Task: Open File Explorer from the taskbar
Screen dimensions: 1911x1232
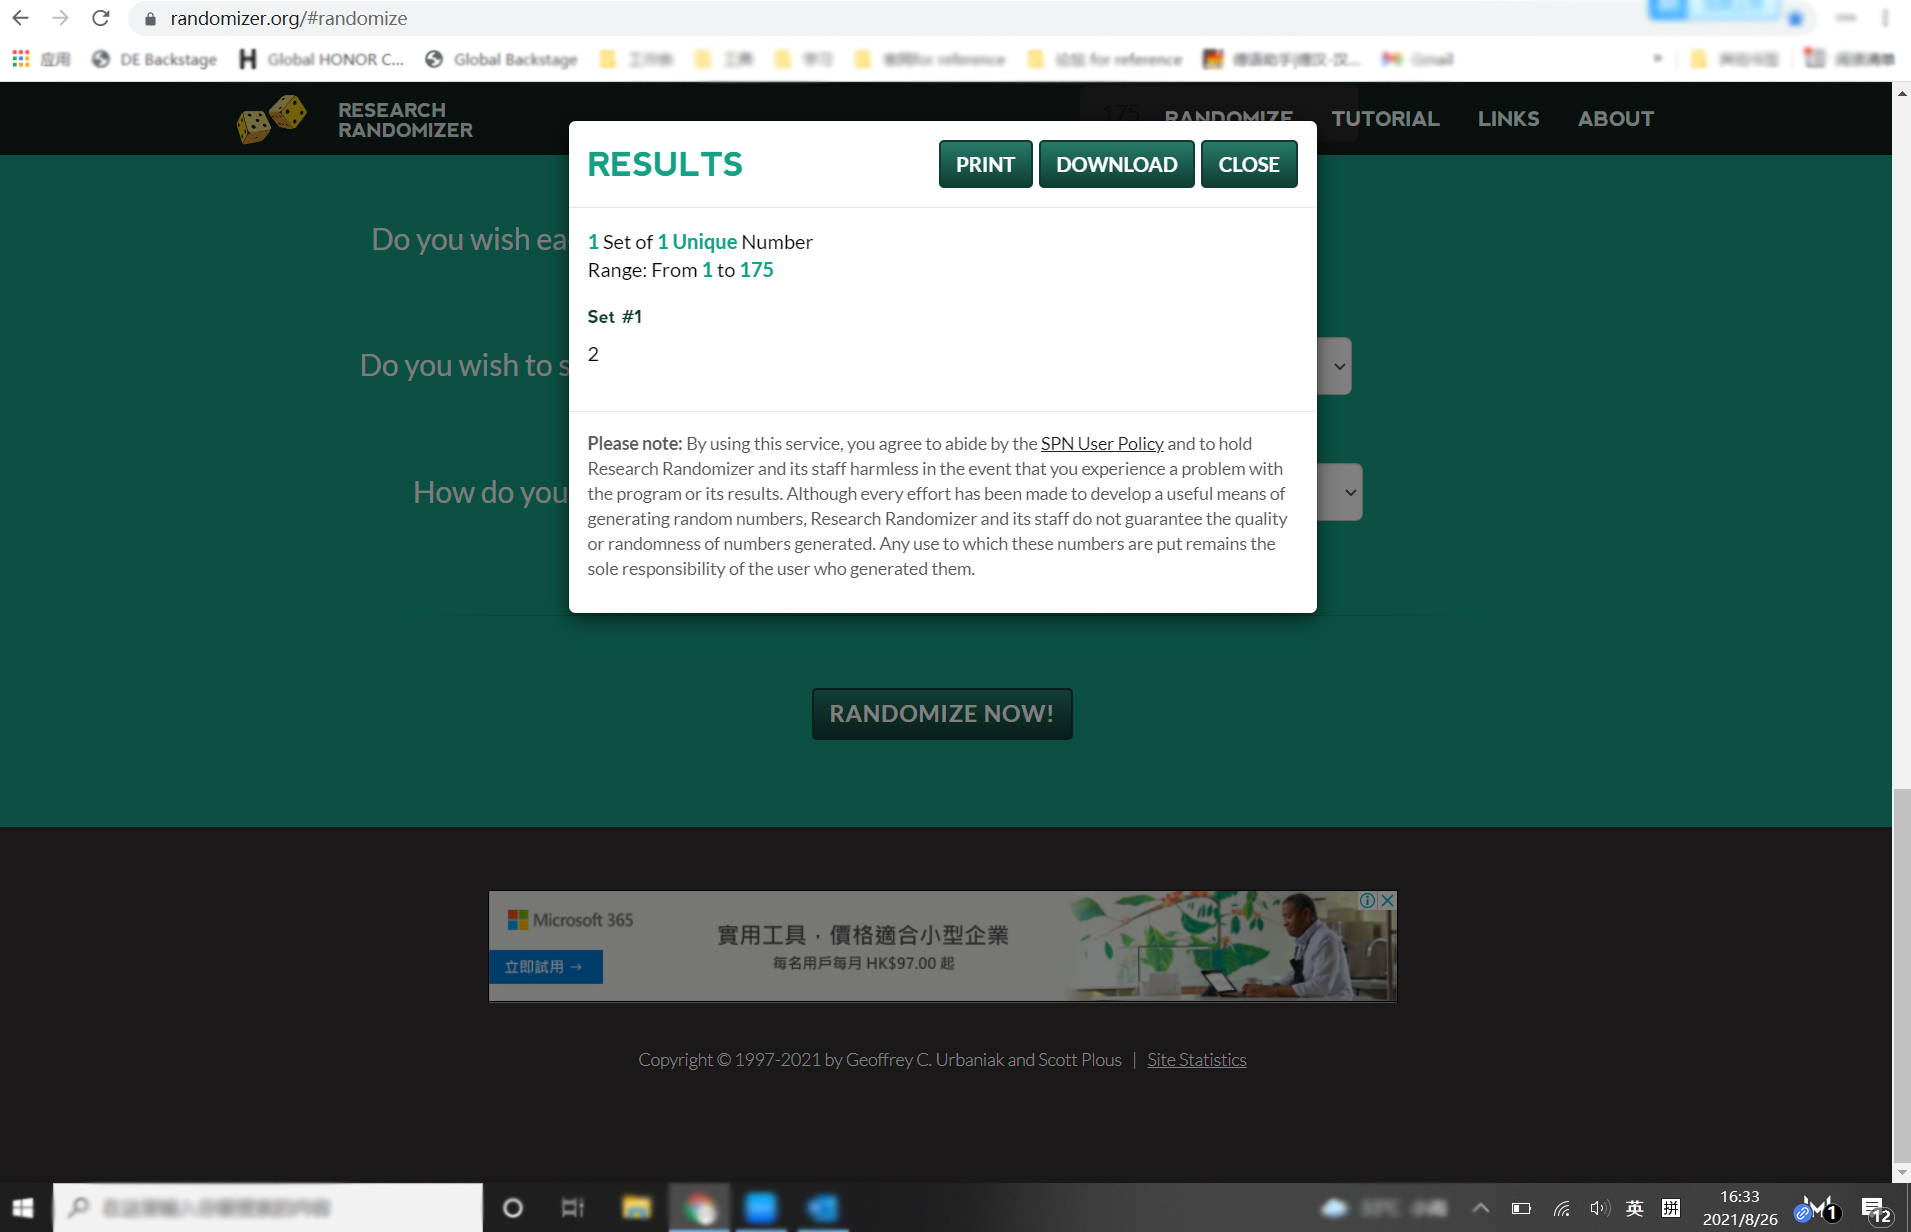Action: tap(637, 1207)
